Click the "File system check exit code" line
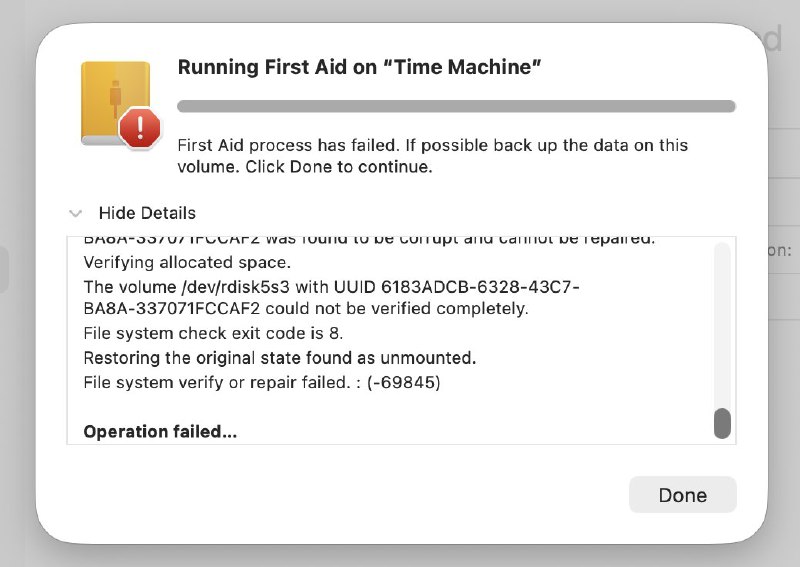Viewport: 800px width, 567px height. coord(220,333)
